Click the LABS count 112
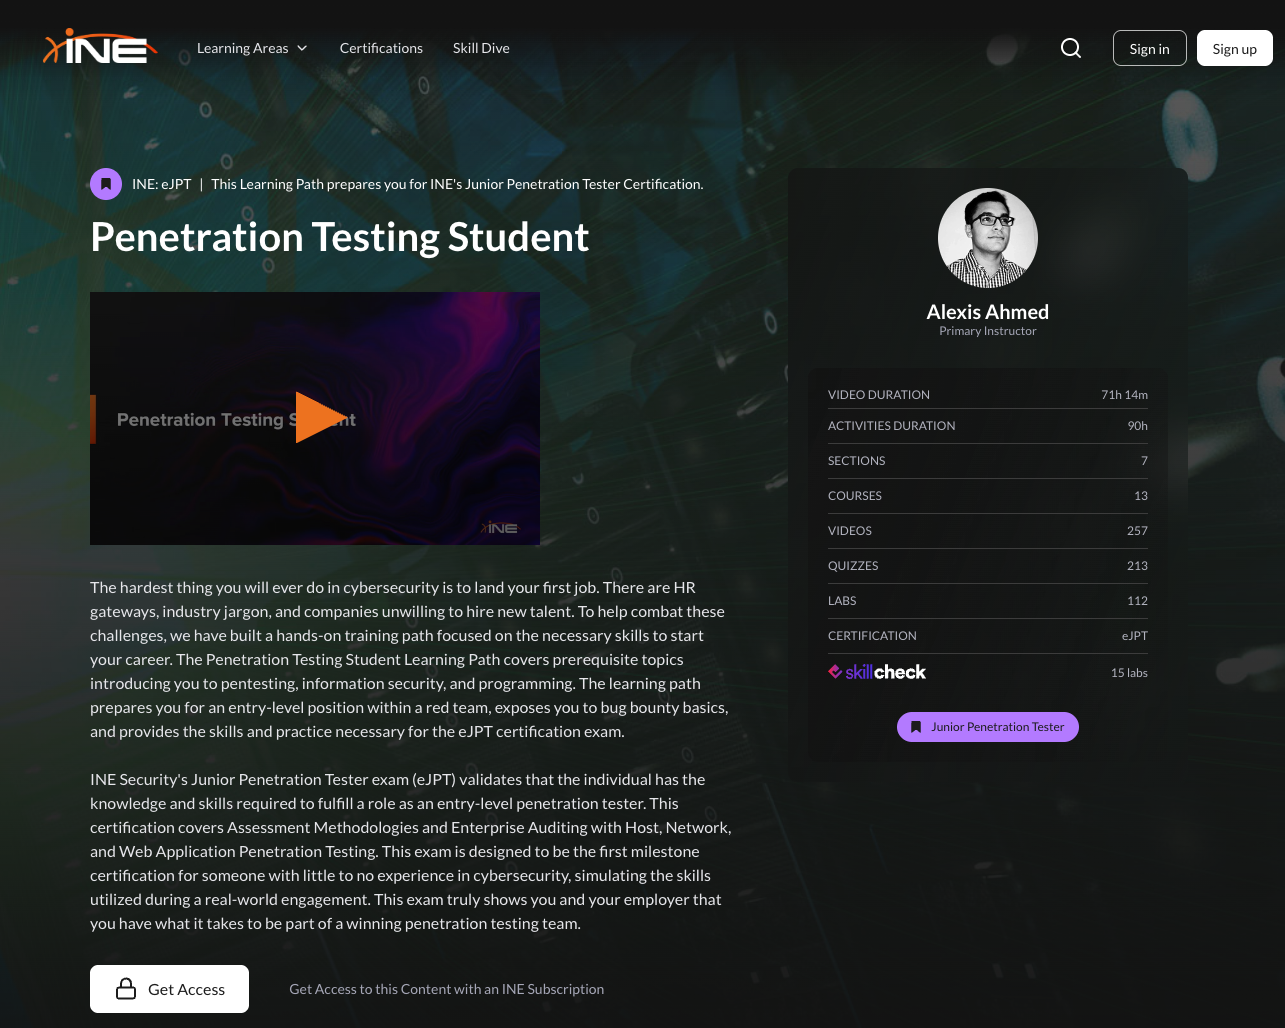The image size is (1285, 1028). pyautogui.click(x=1137, y=601)
